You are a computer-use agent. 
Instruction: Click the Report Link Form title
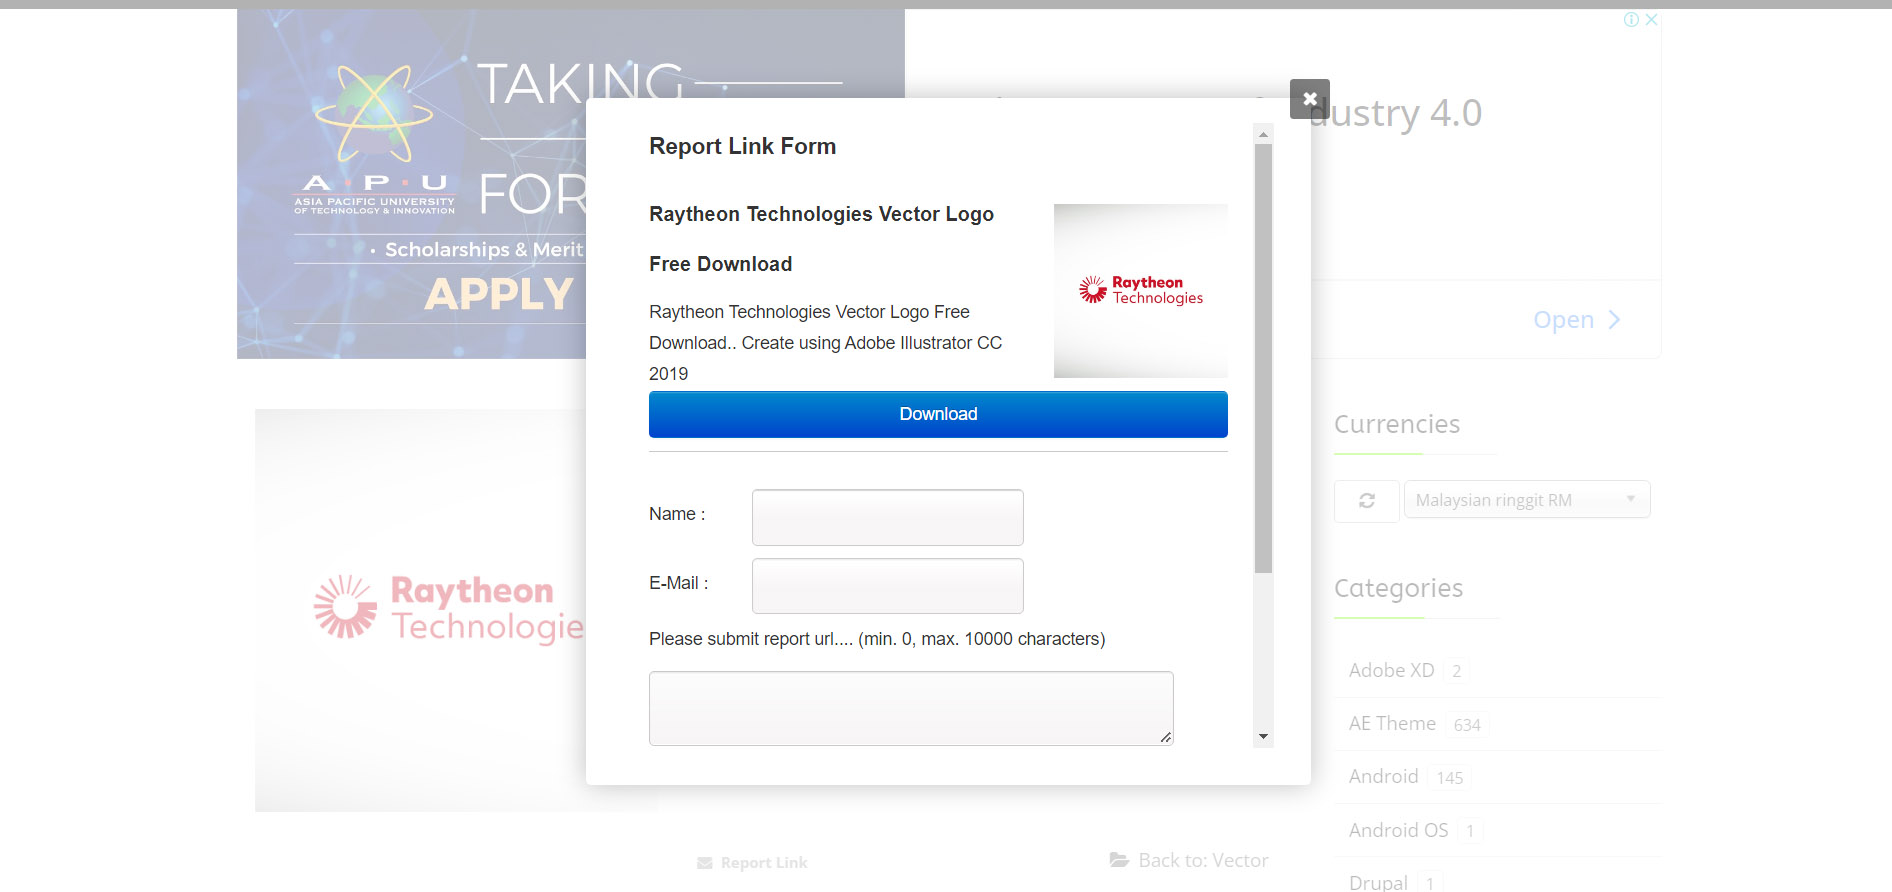(x=742, y=146)
